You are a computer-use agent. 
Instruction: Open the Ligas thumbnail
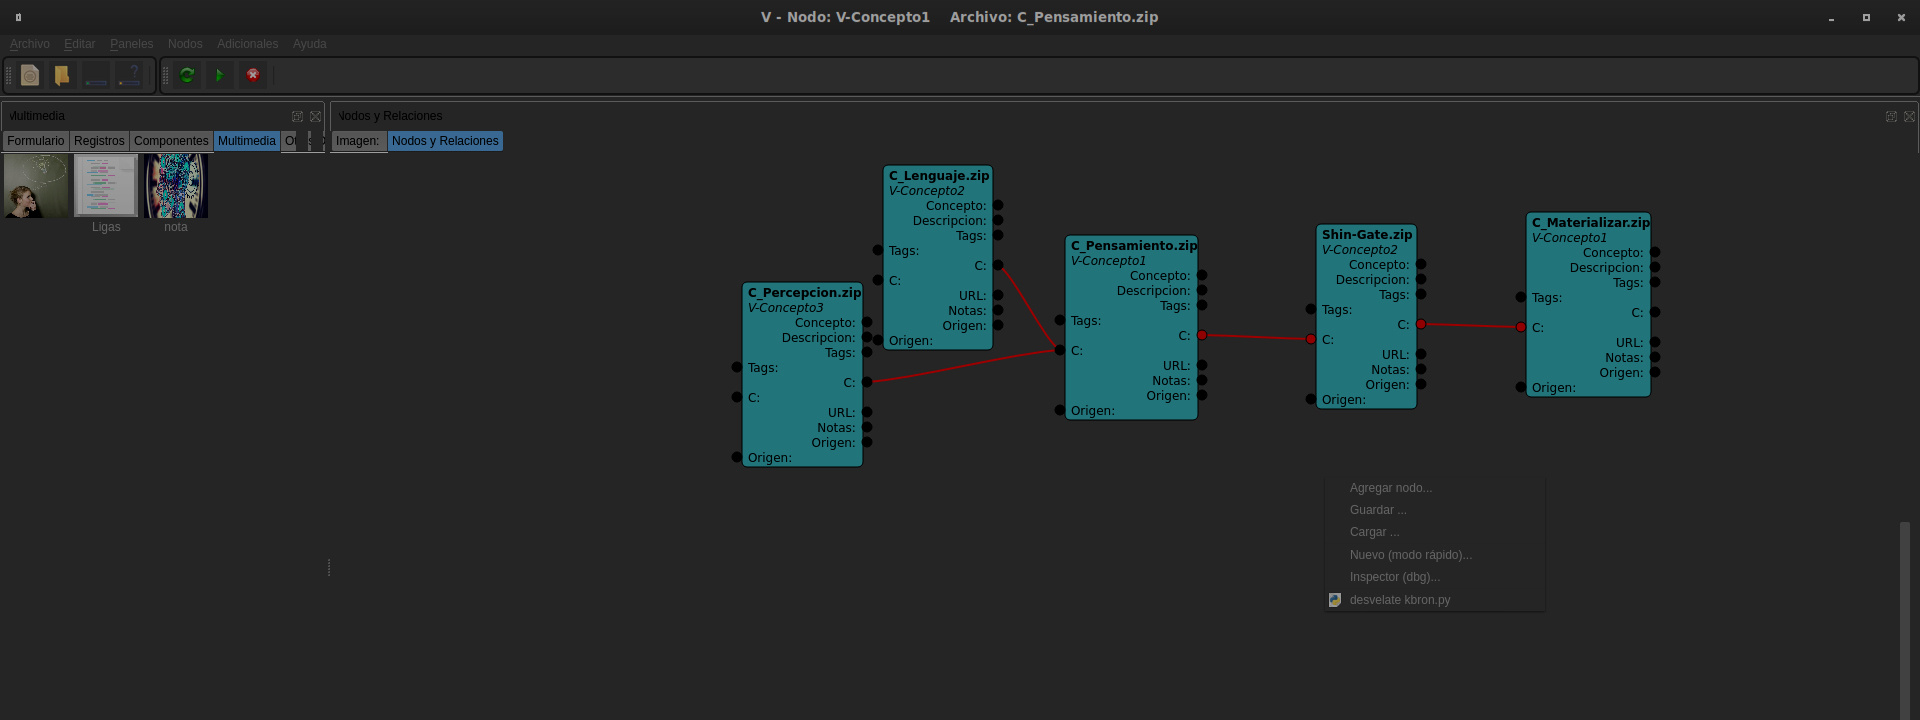click(106, 186)
